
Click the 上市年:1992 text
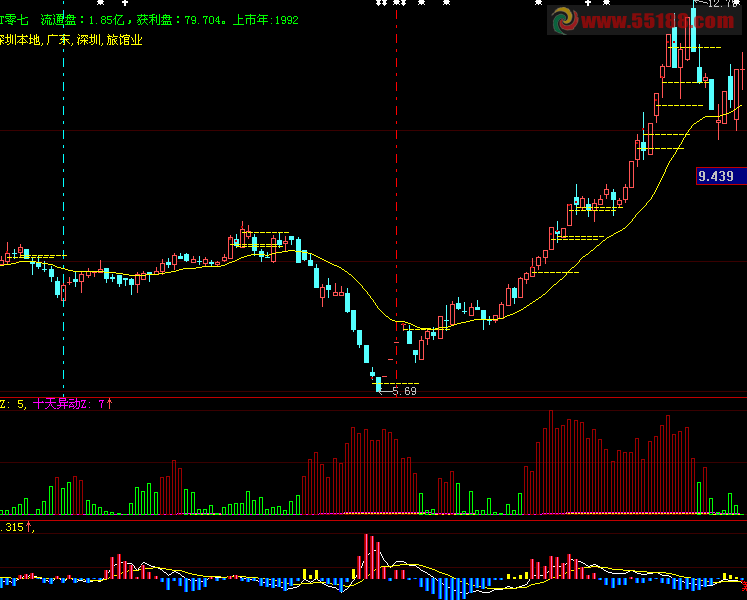(265, 20)
